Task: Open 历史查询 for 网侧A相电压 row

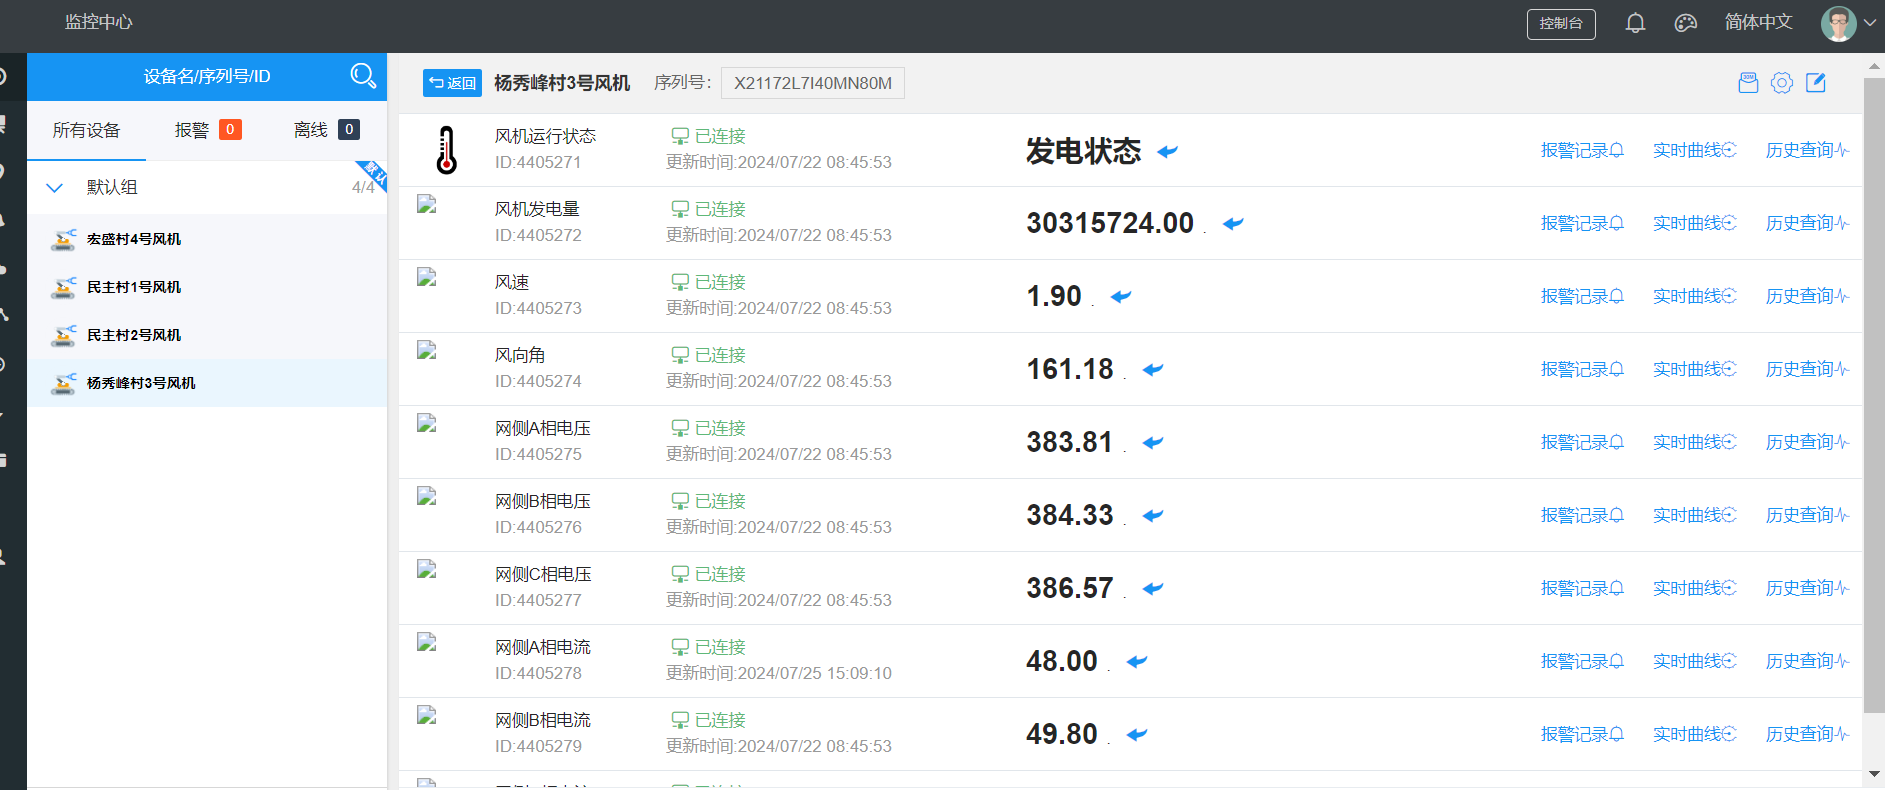Action: pos(1807,442)
